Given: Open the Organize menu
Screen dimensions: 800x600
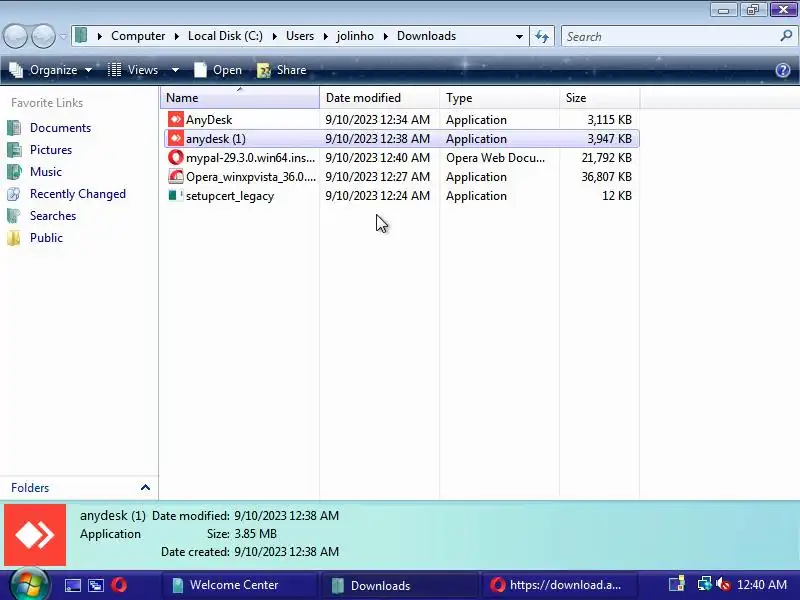Looking at the screenshot, I should pyautogui.click(x=51, y=70).
